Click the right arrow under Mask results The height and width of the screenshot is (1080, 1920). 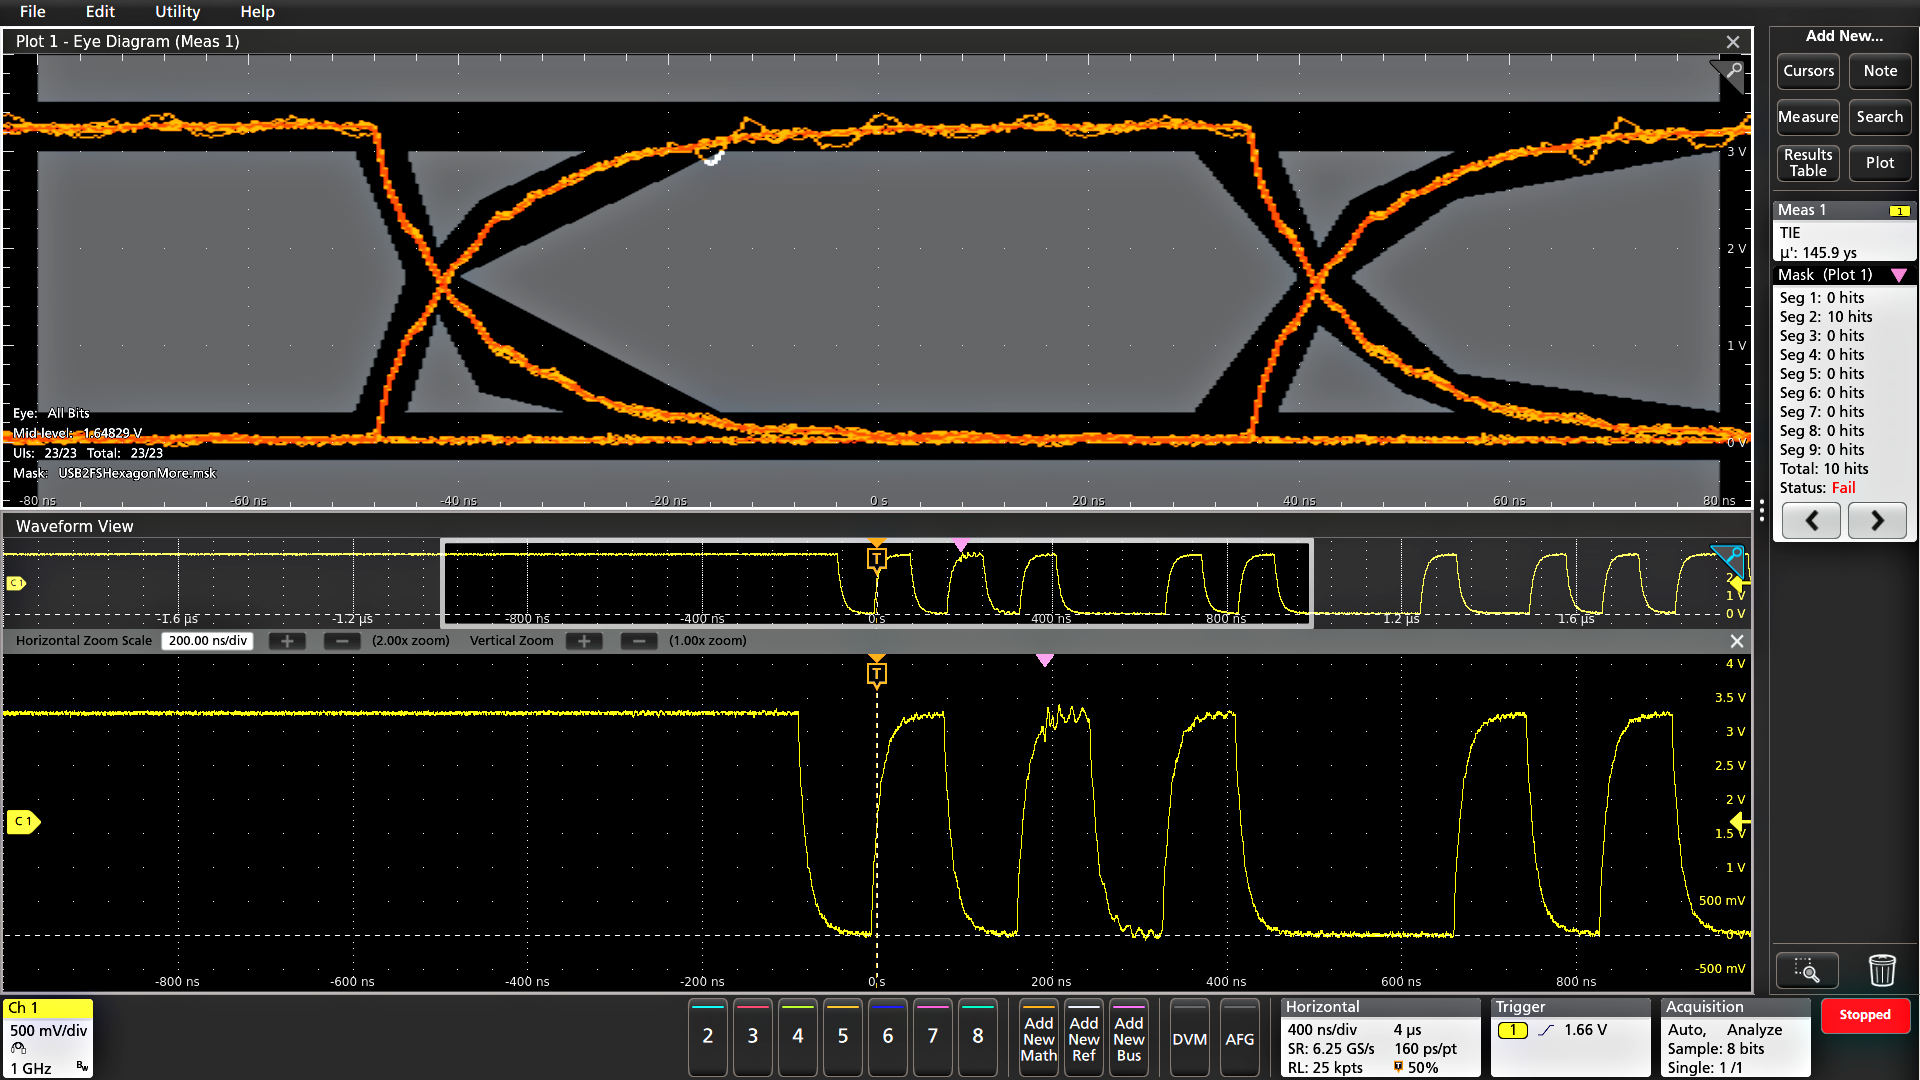pyautogui.click(x=1877, y=520)
